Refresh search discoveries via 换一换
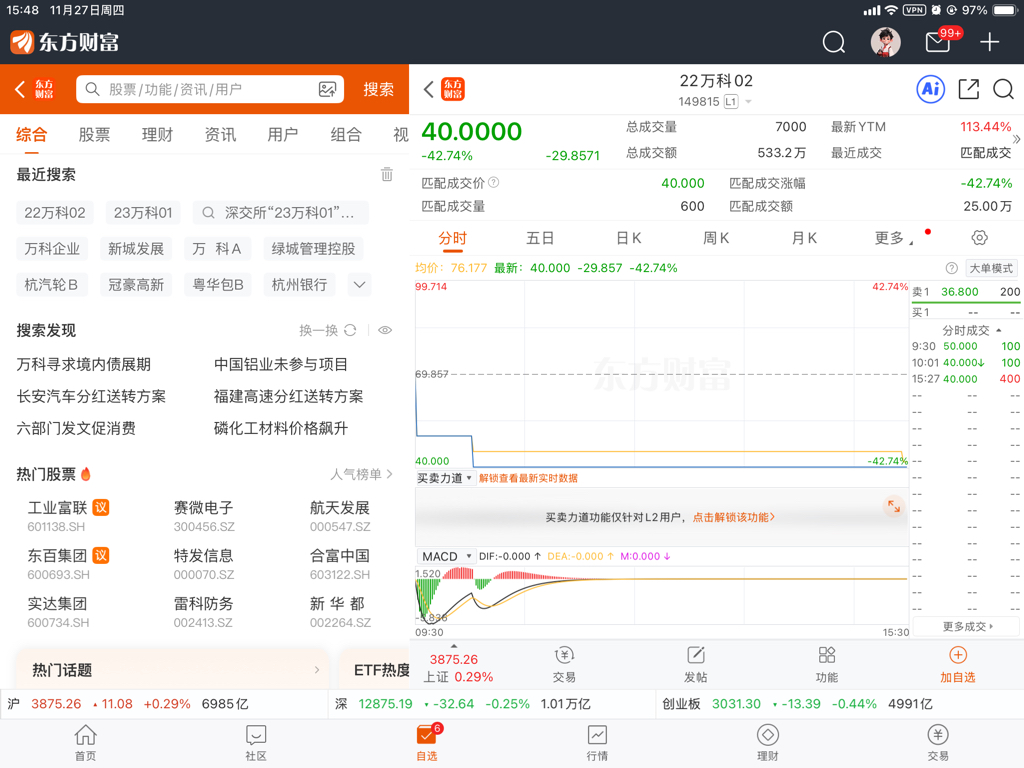The height and width of the screenshot is (768, 1024). [x=328, y=330]
